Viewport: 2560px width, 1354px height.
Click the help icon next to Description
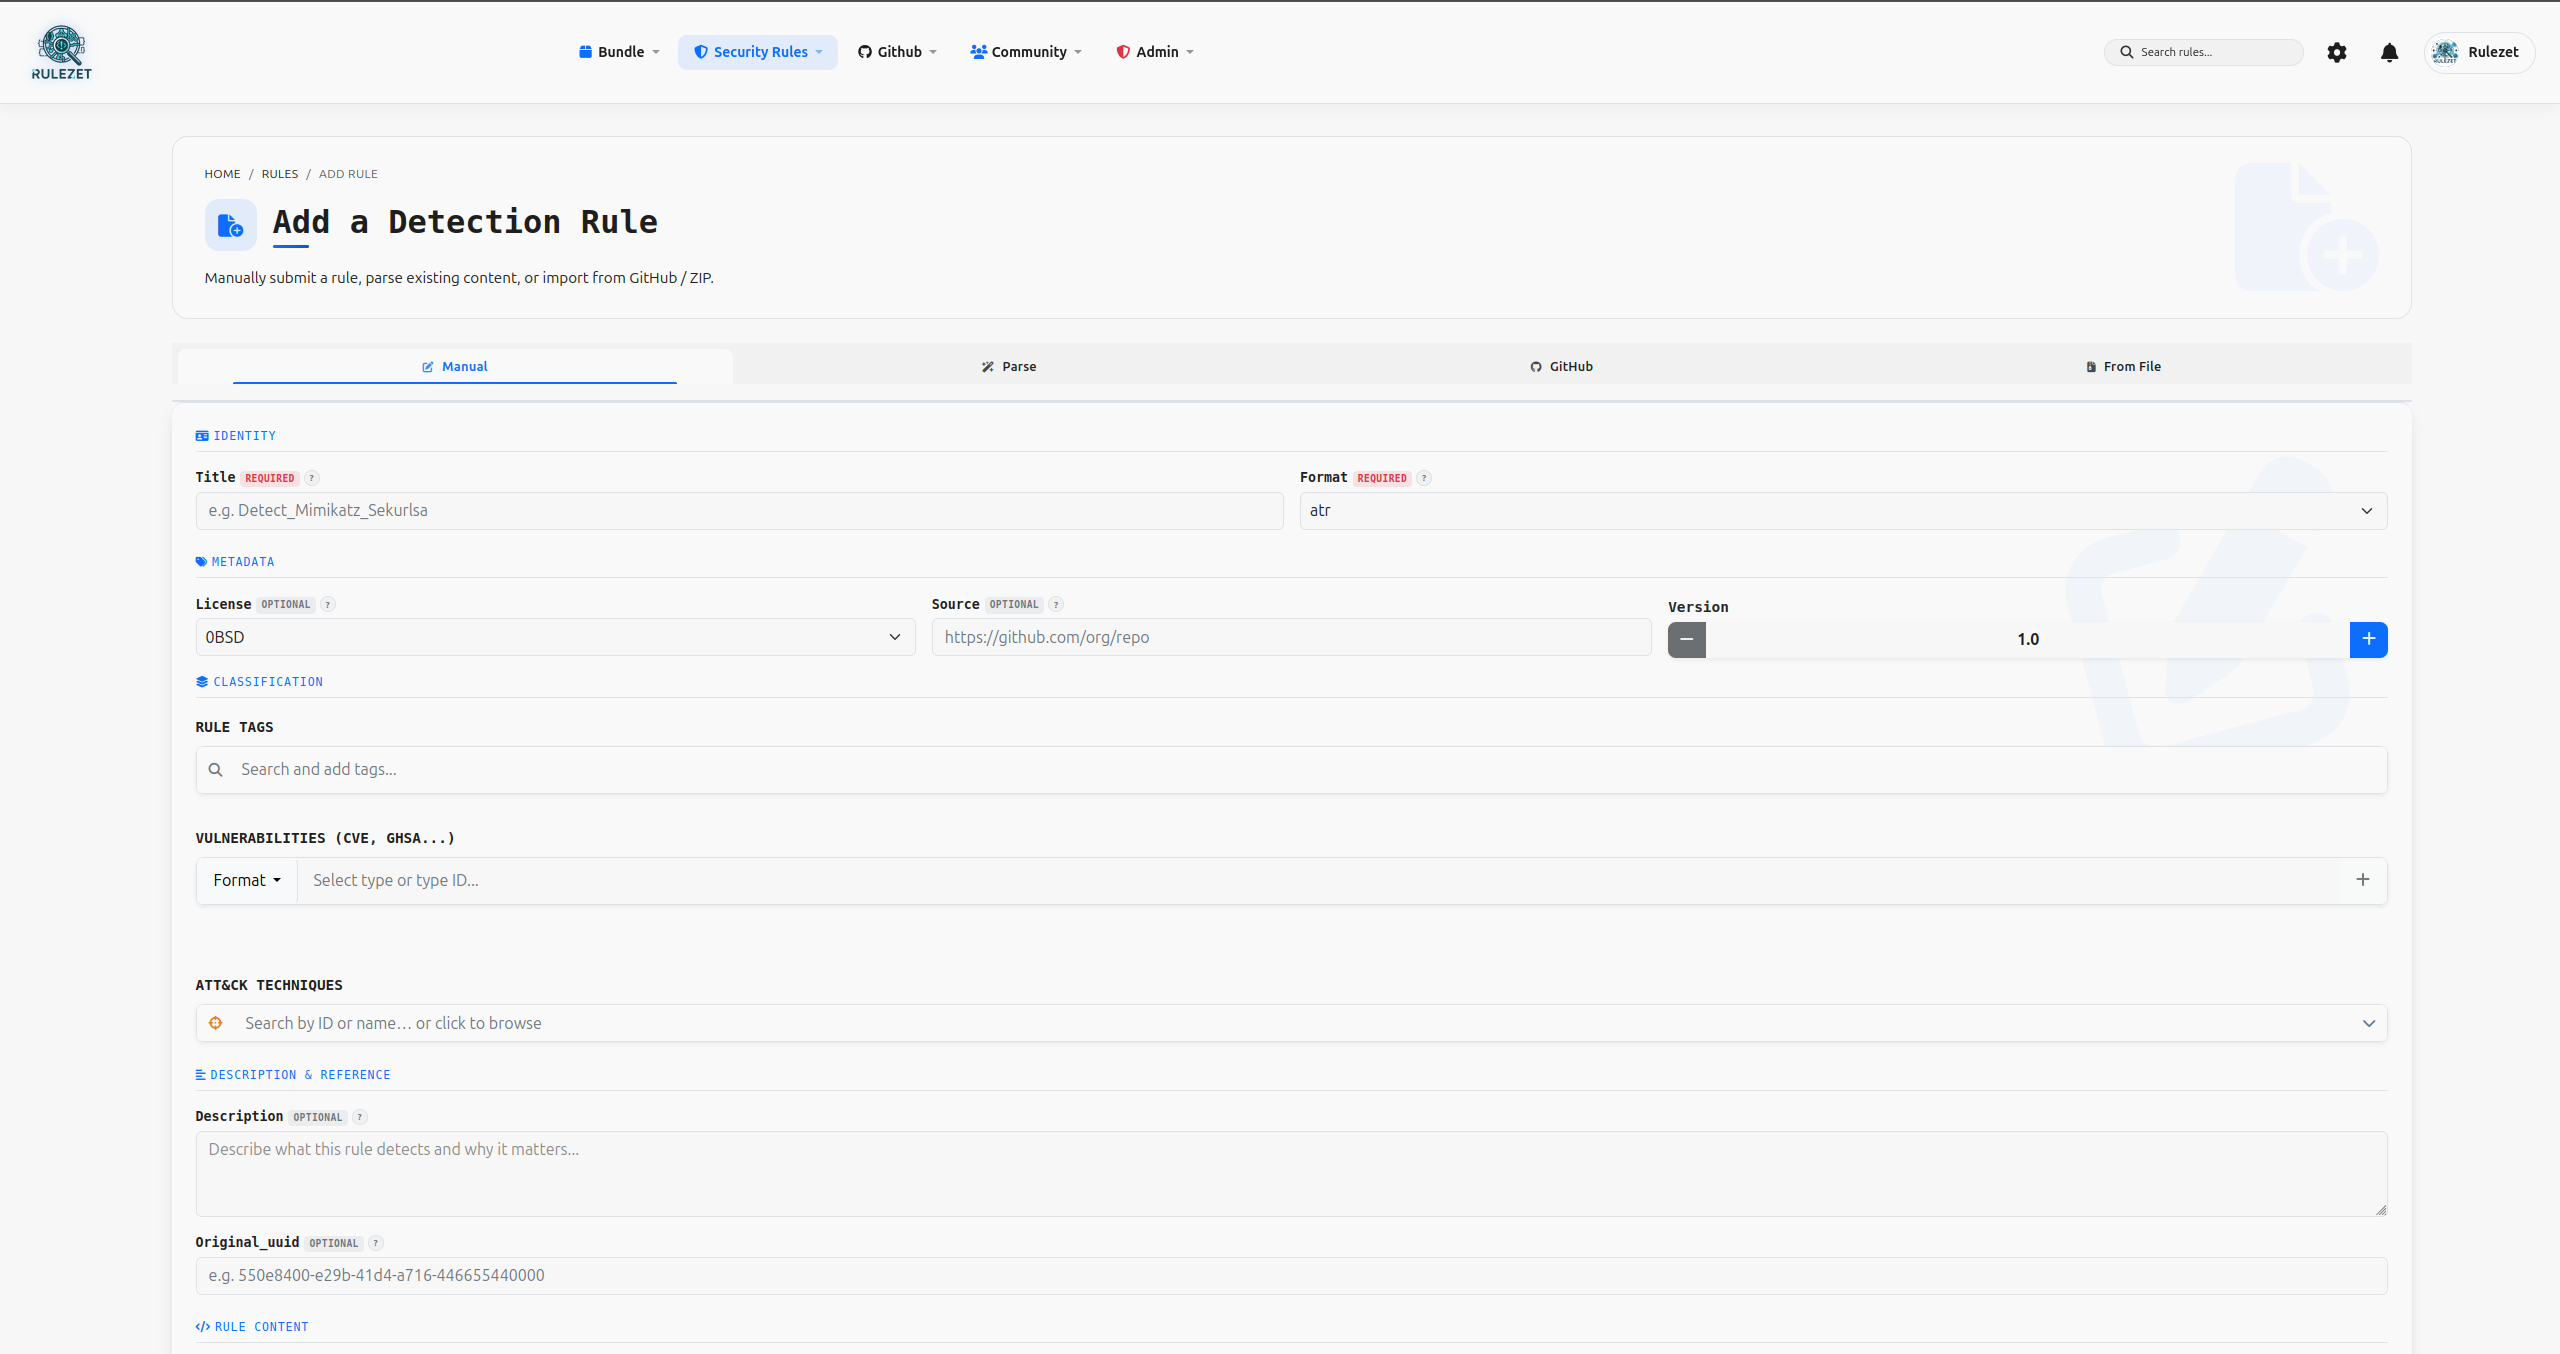360,1117
